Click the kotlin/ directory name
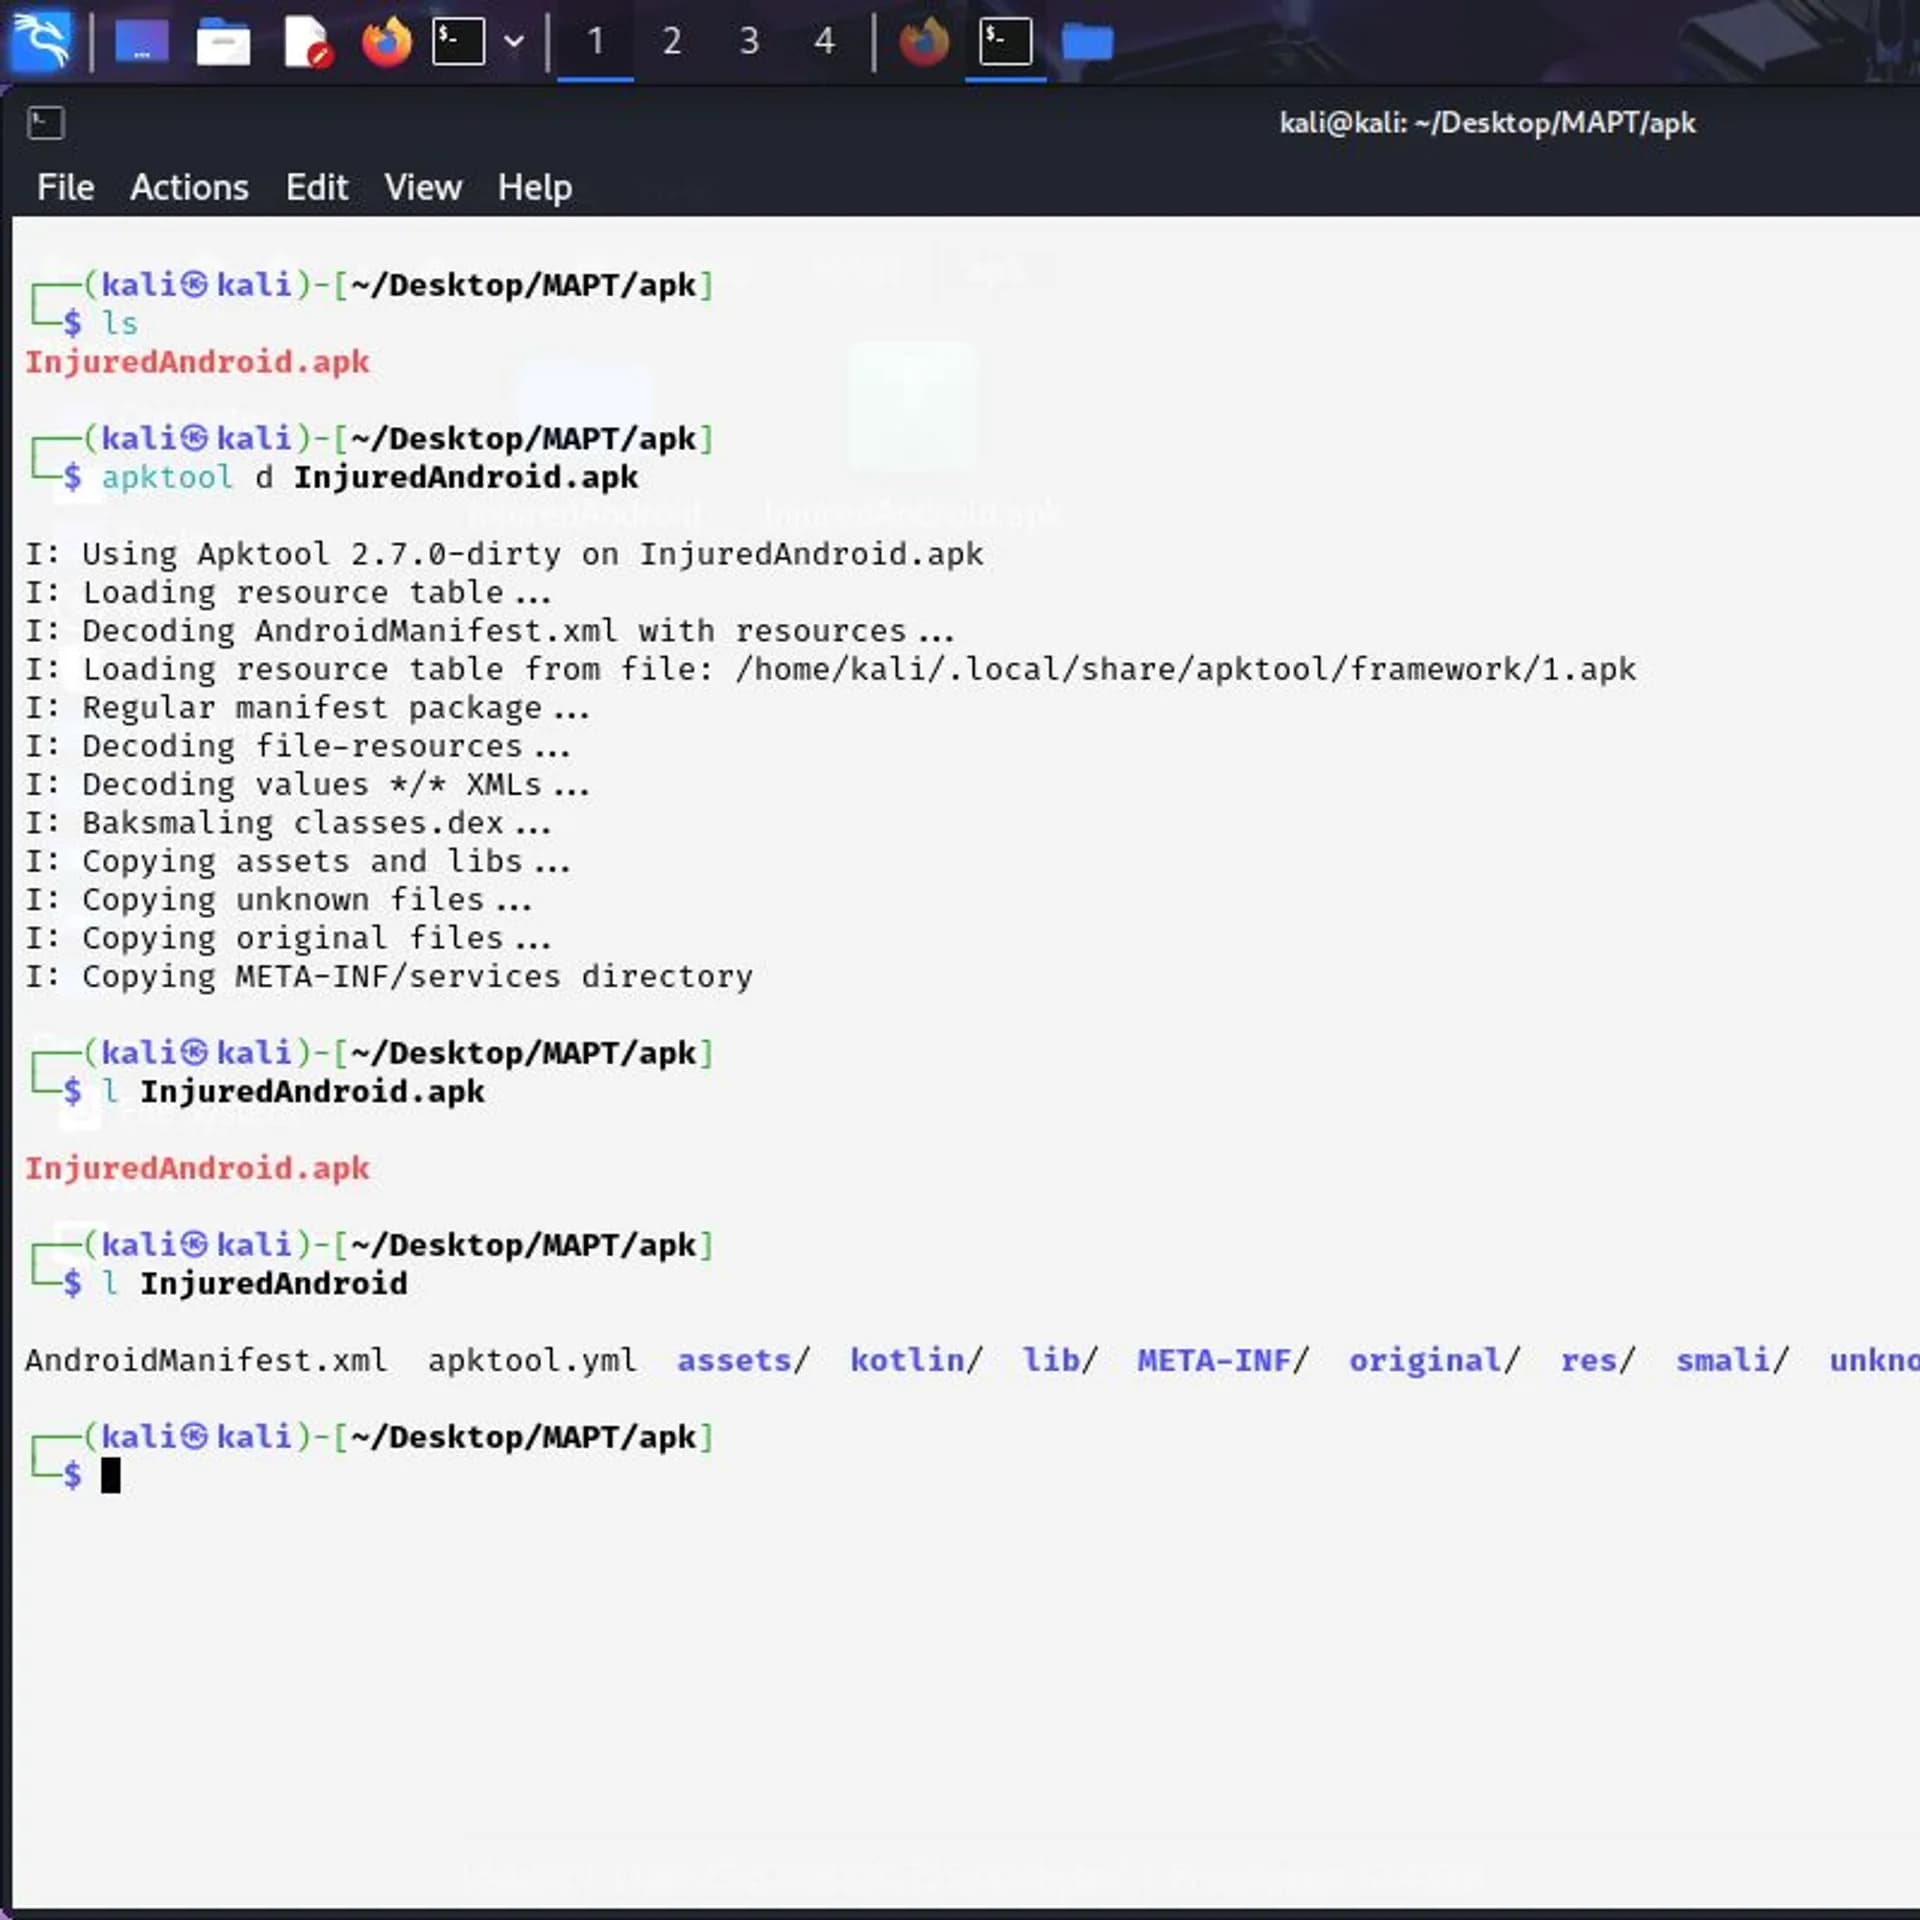This screenshot has height=1920, width=1920. [x=916, y=1361]
